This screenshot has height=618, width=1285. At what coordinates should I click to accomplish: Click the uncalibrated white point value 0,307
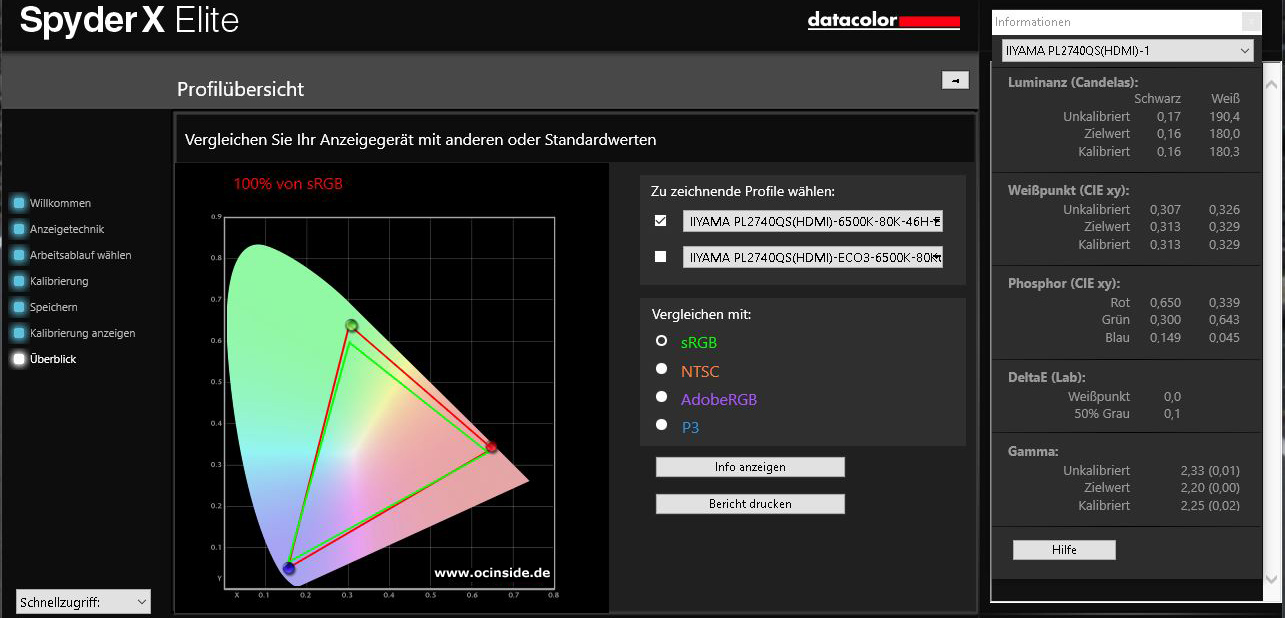[x=1165, y=210]
